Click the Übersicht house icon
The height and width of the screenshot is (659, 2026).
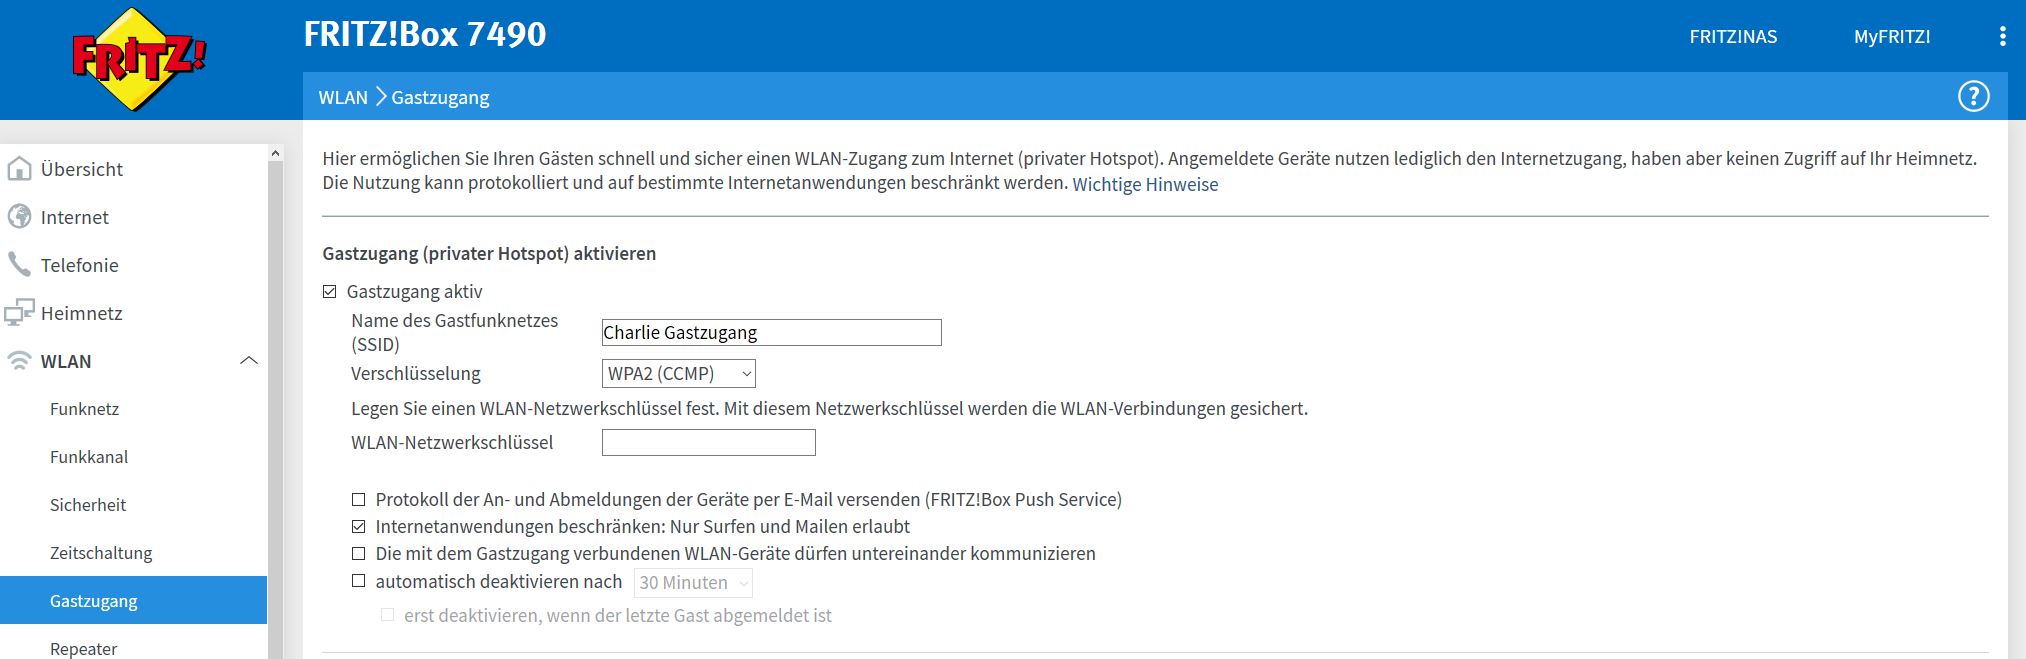click(19, 169)
